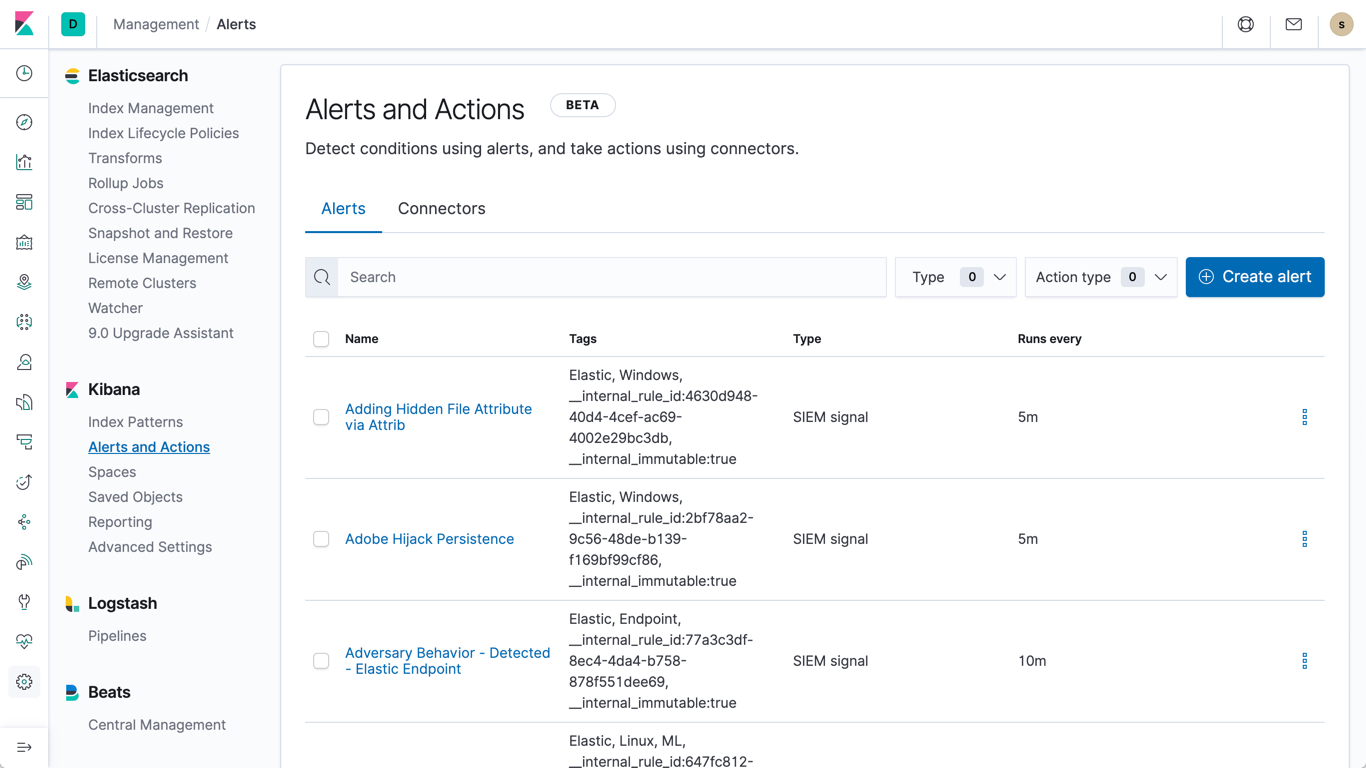Open Adding Hidden File Attribute via Attrib alert

tap(438, 417)
